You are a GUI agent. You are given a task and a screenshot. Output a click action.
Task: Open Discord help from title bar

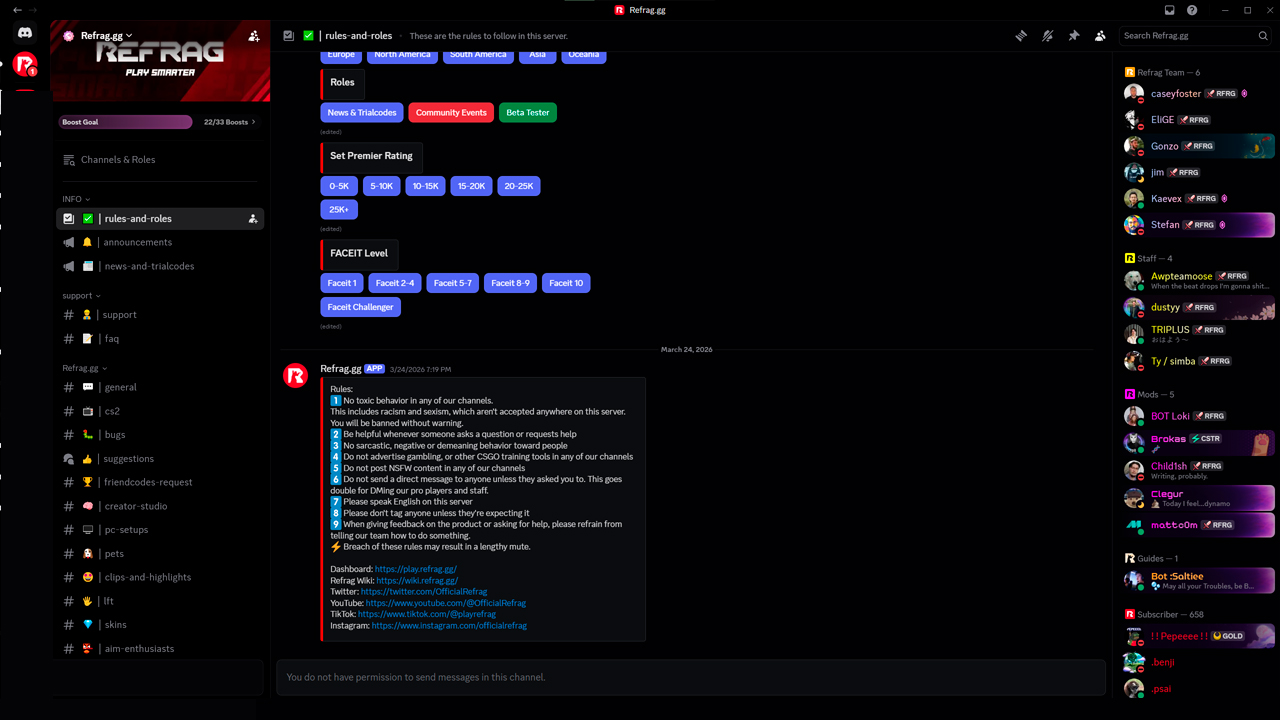pos(1192,10)
